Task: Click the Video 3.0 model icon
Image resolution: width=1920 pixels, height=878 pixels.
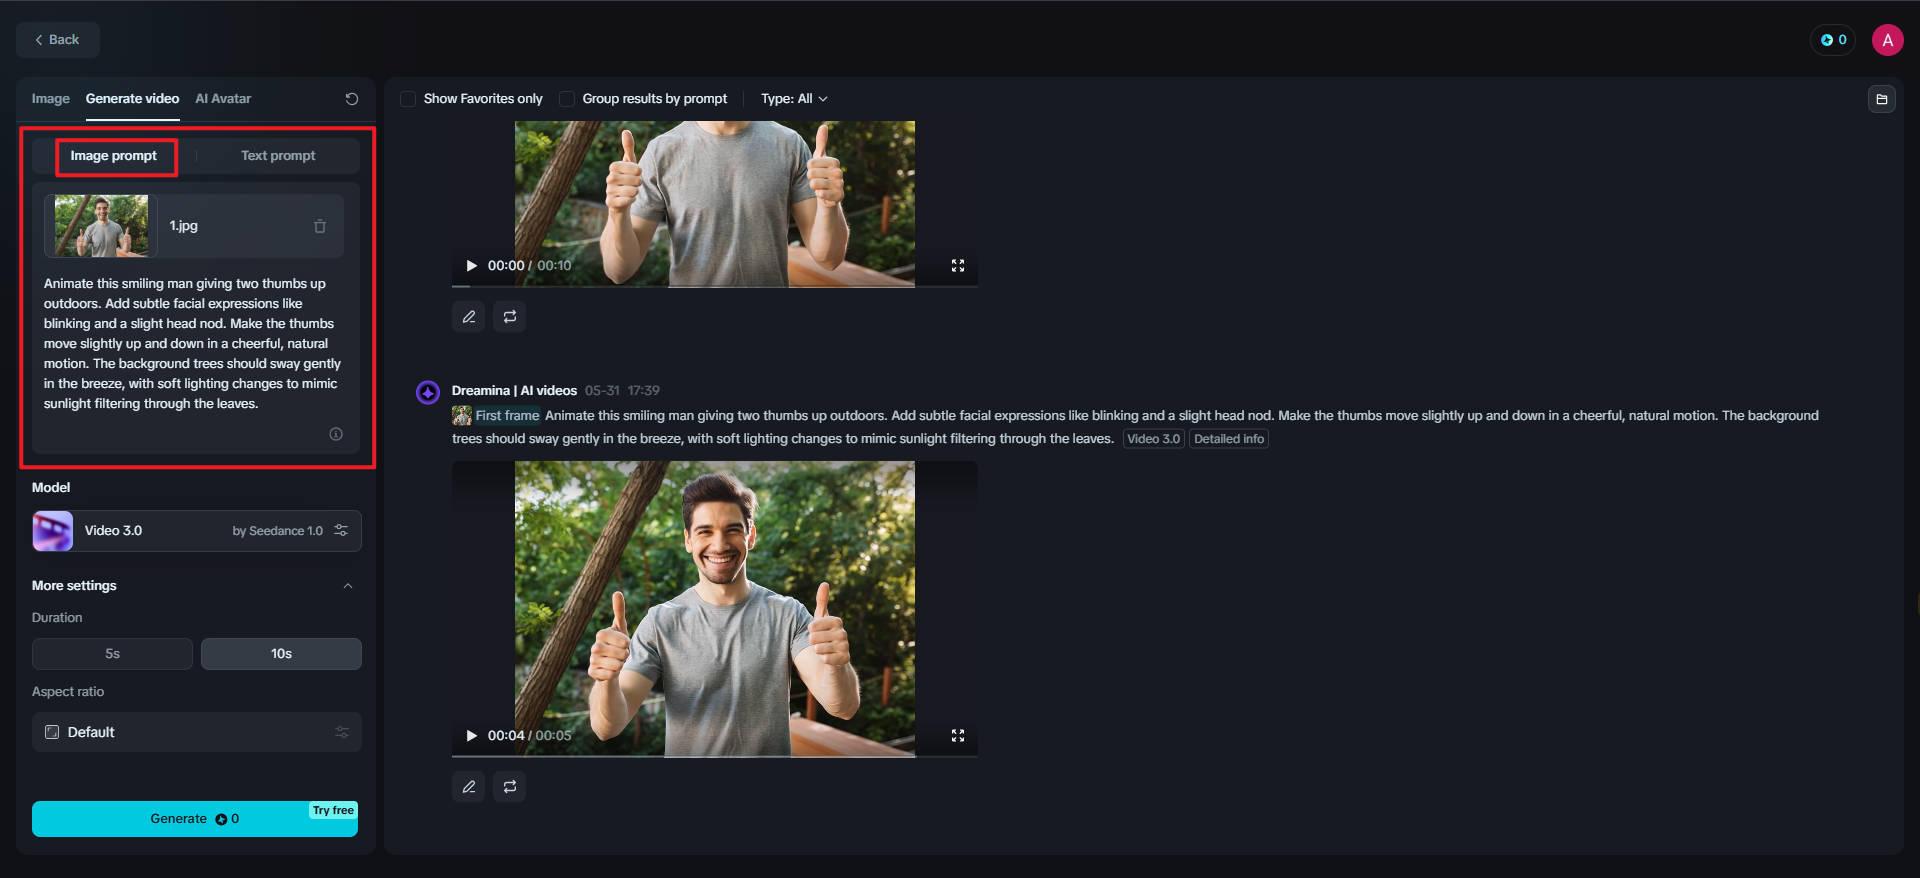Action: [53, 531]
